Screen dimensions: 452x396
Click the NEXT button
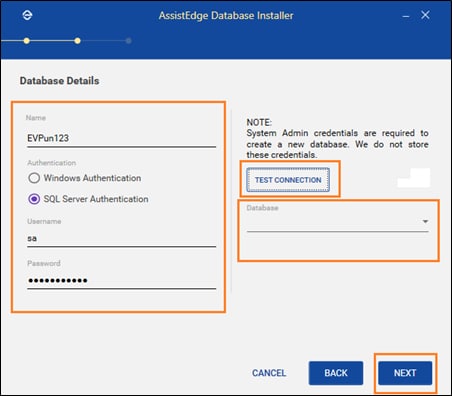405,373
